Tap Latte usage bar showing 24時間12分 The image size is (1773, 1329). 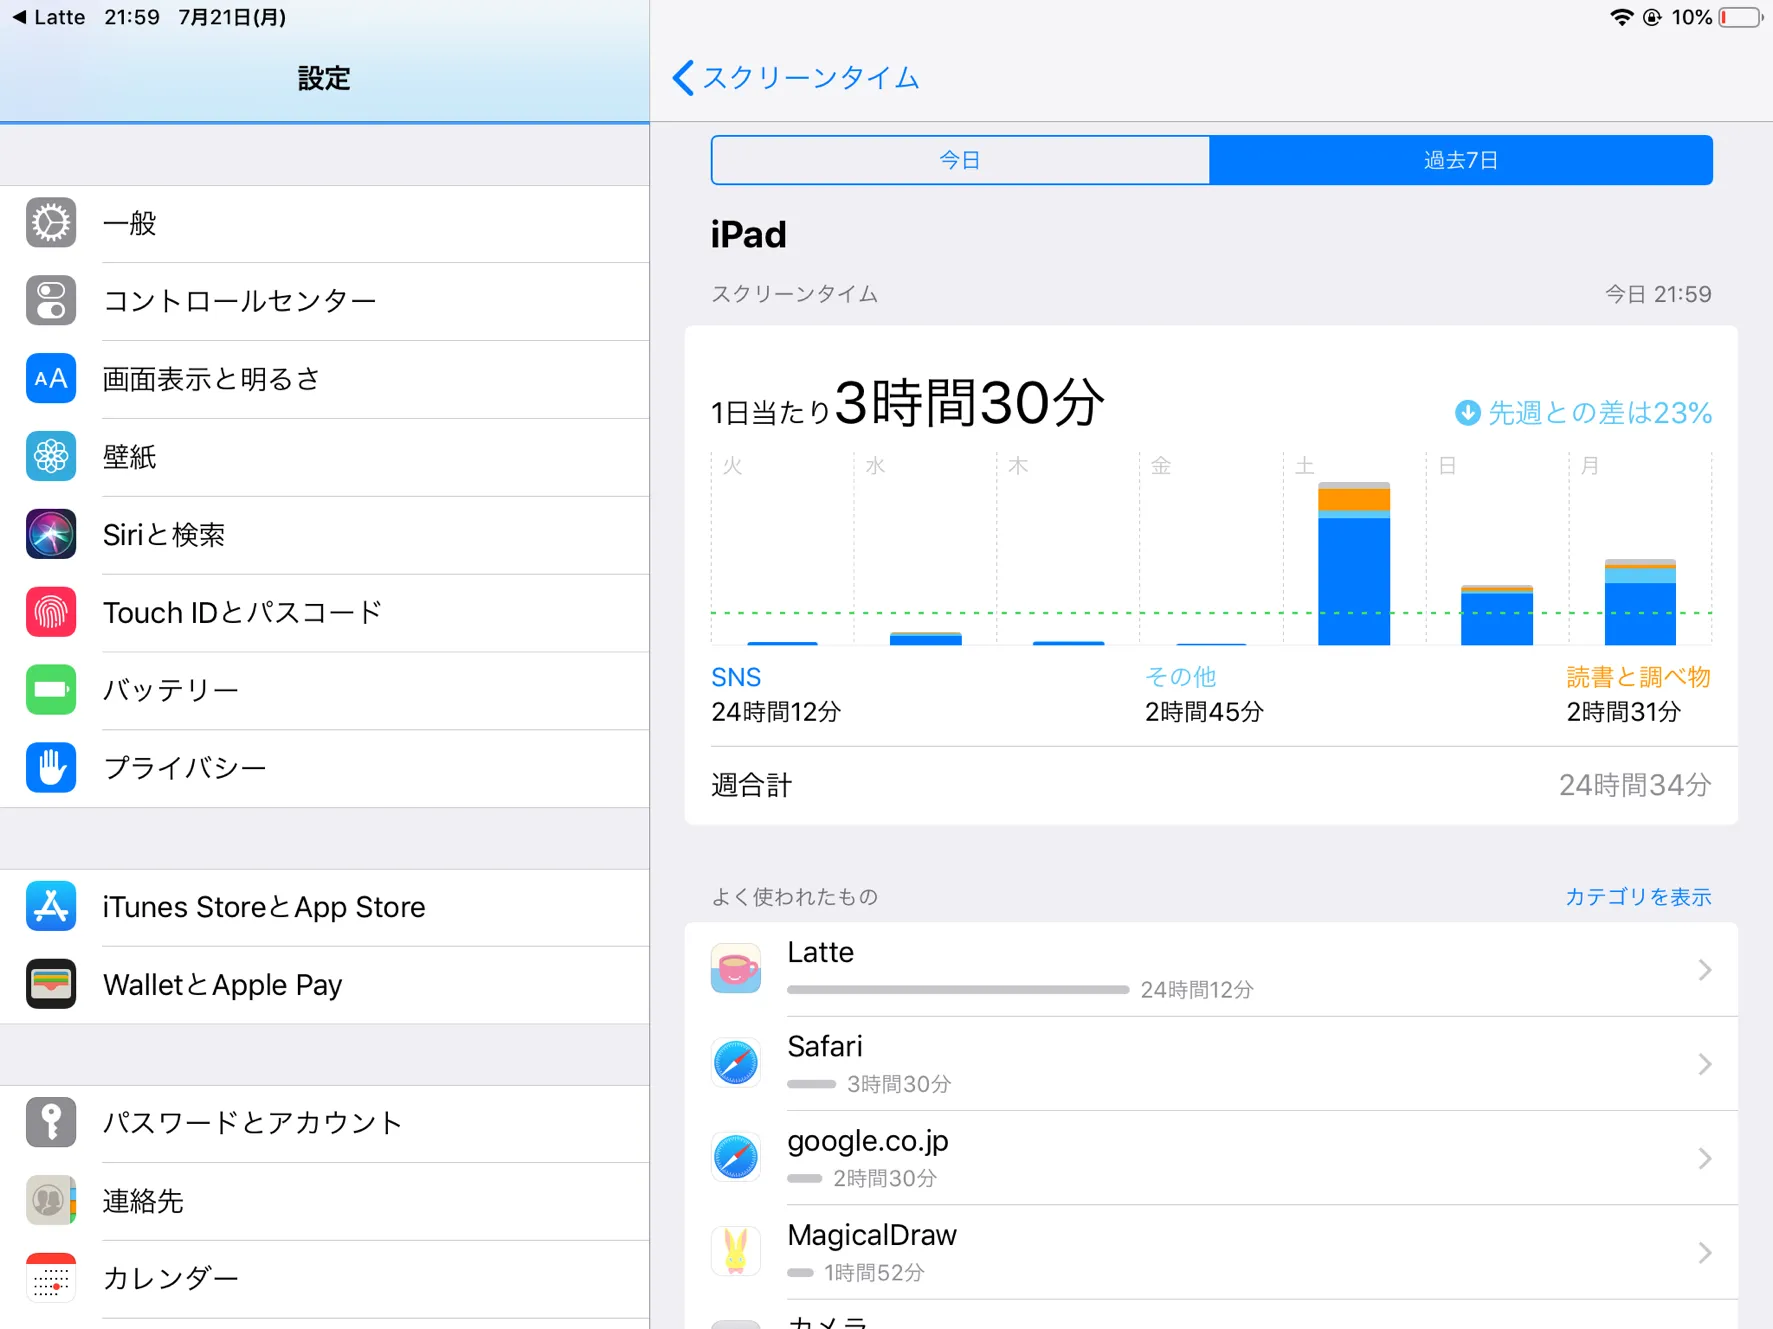[958, 990]
